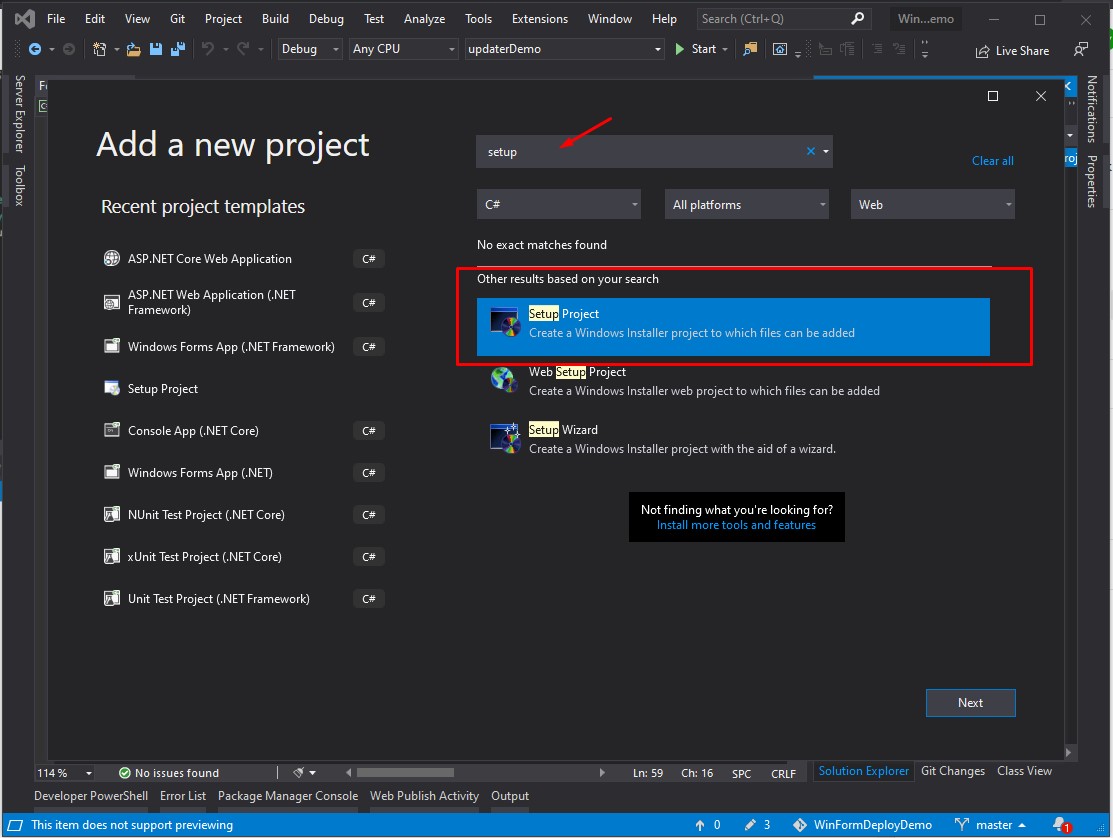Click the Clear all link

[x=992, y=161]
